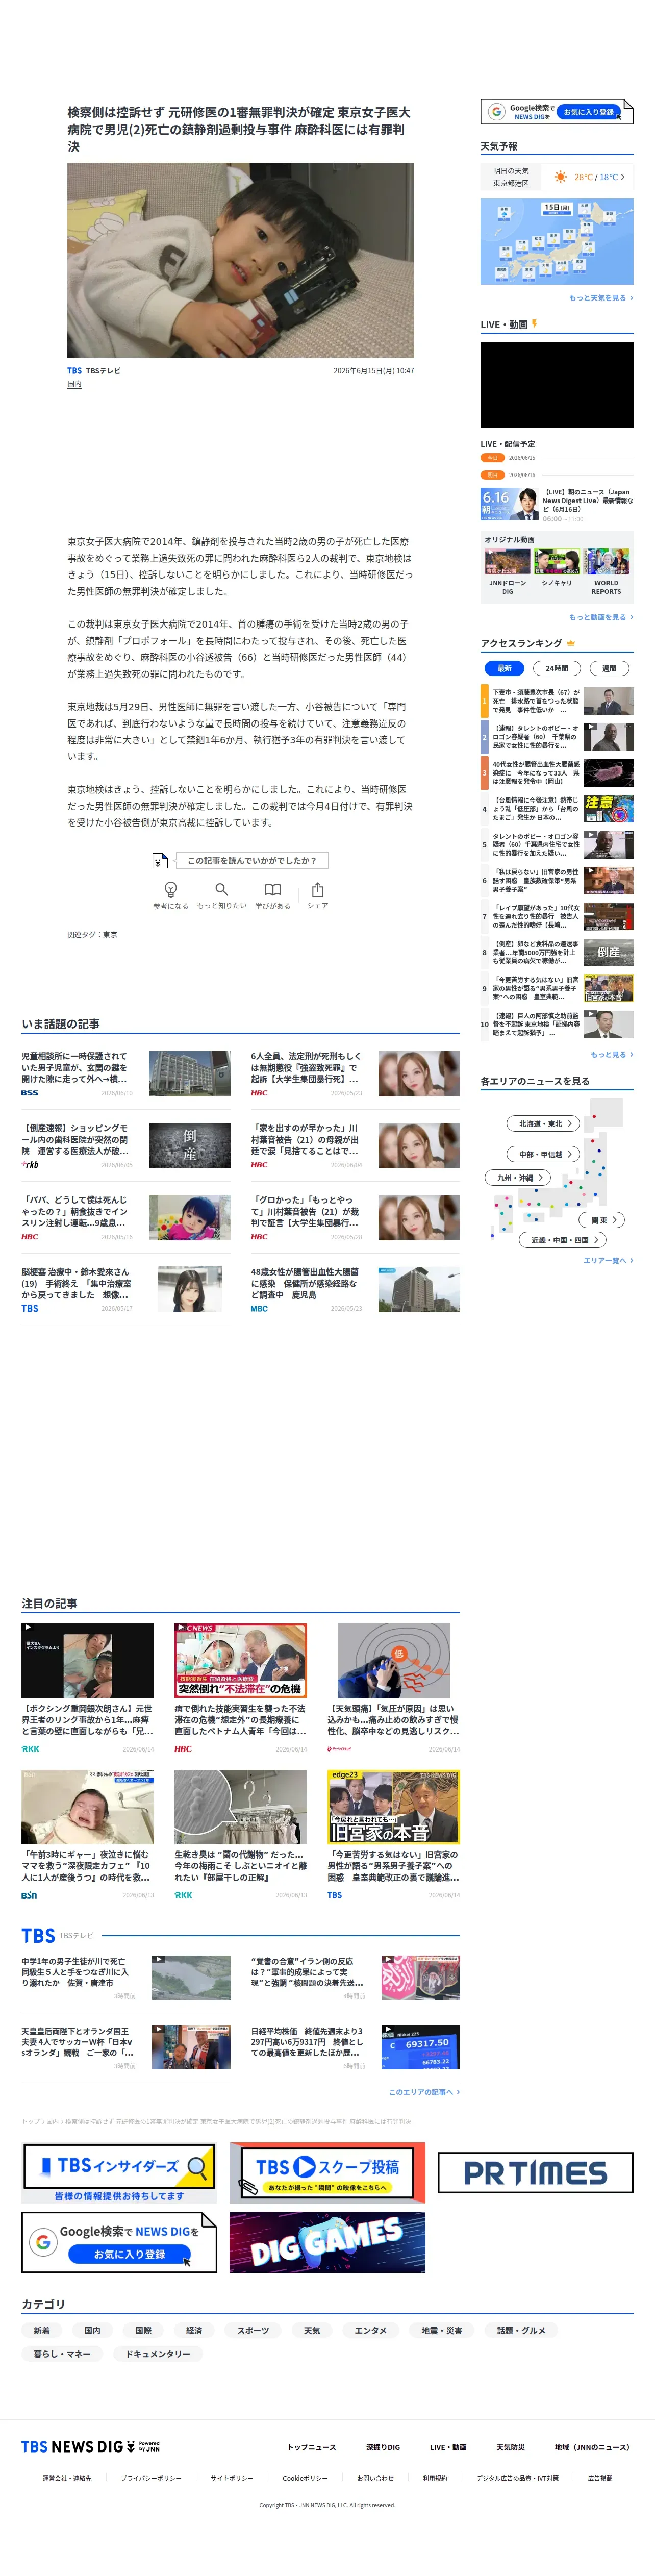Expand 近畿・中国・四国 area news

(563, 1239)
